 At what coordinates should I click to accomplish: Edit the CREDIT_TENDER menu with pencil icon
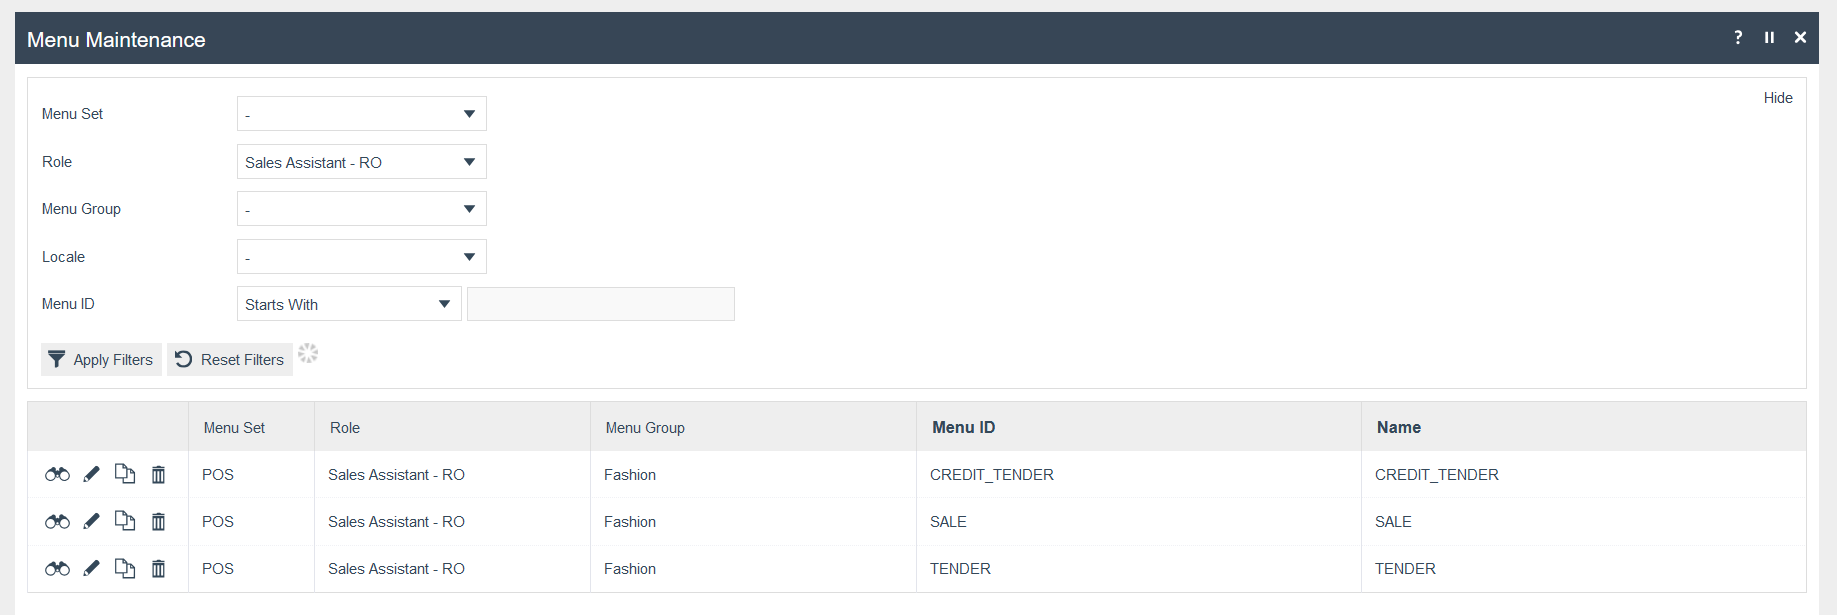click(x=91, y=474)
